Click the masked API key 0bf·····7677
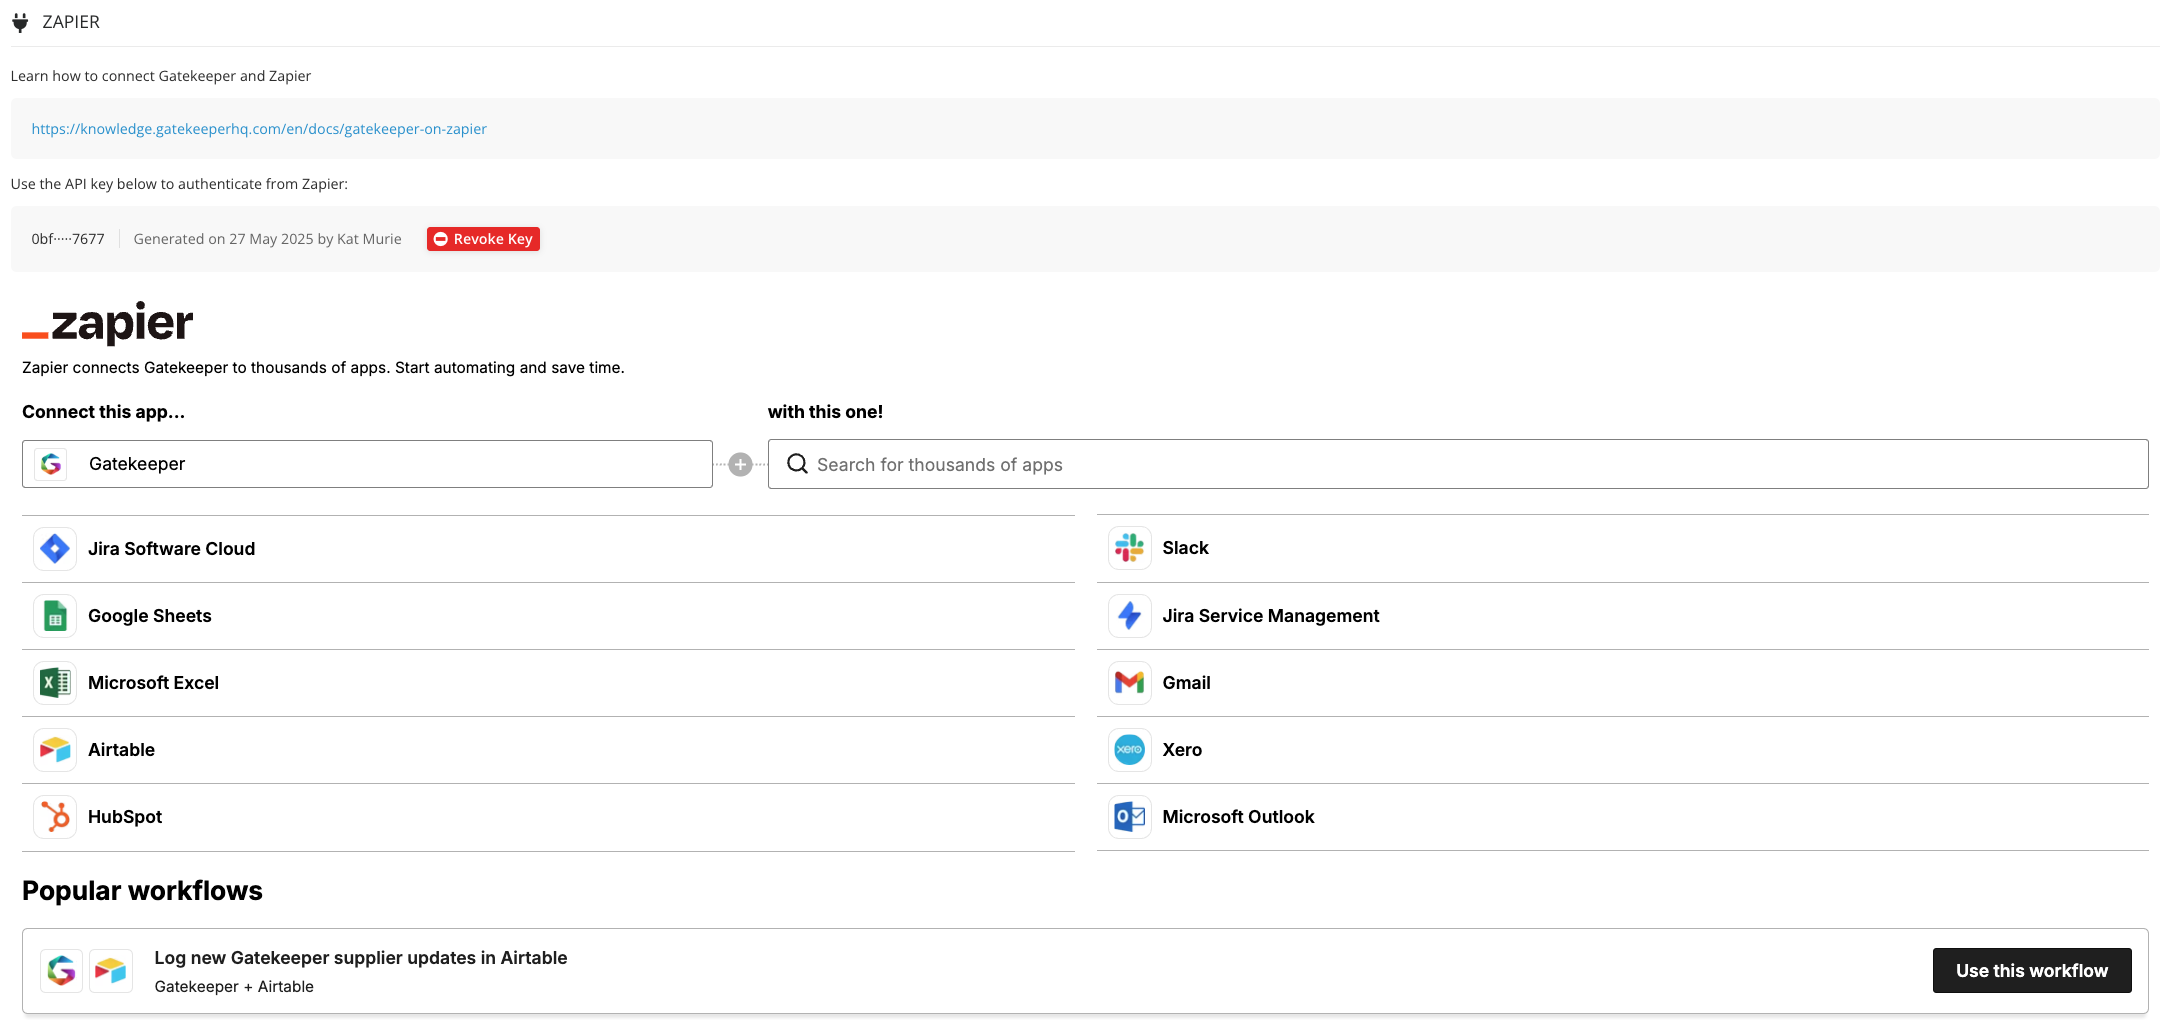The width and height of the screenshot is (2168, 1024). [68, 239]
